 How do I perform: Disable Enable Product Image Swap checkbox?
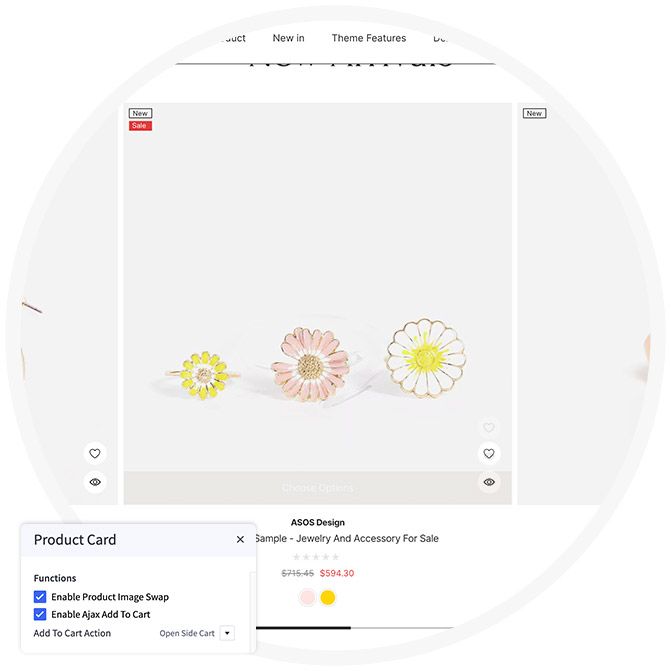[x=41, y=597]
